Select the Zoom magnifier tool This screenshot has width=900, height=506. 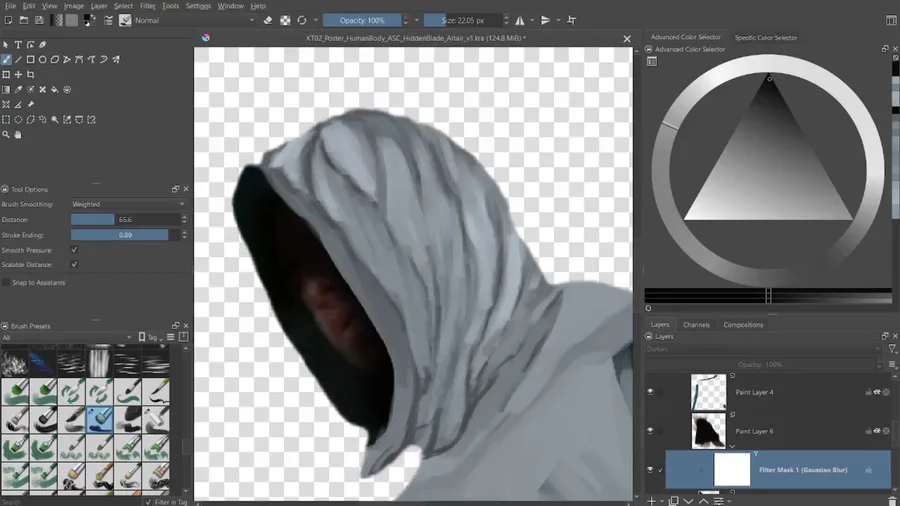6,134
